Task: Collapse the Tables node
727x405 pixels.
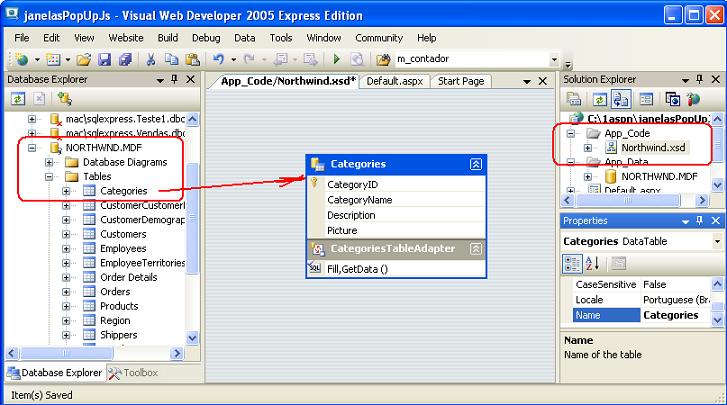Action: [x=49, y=177]
